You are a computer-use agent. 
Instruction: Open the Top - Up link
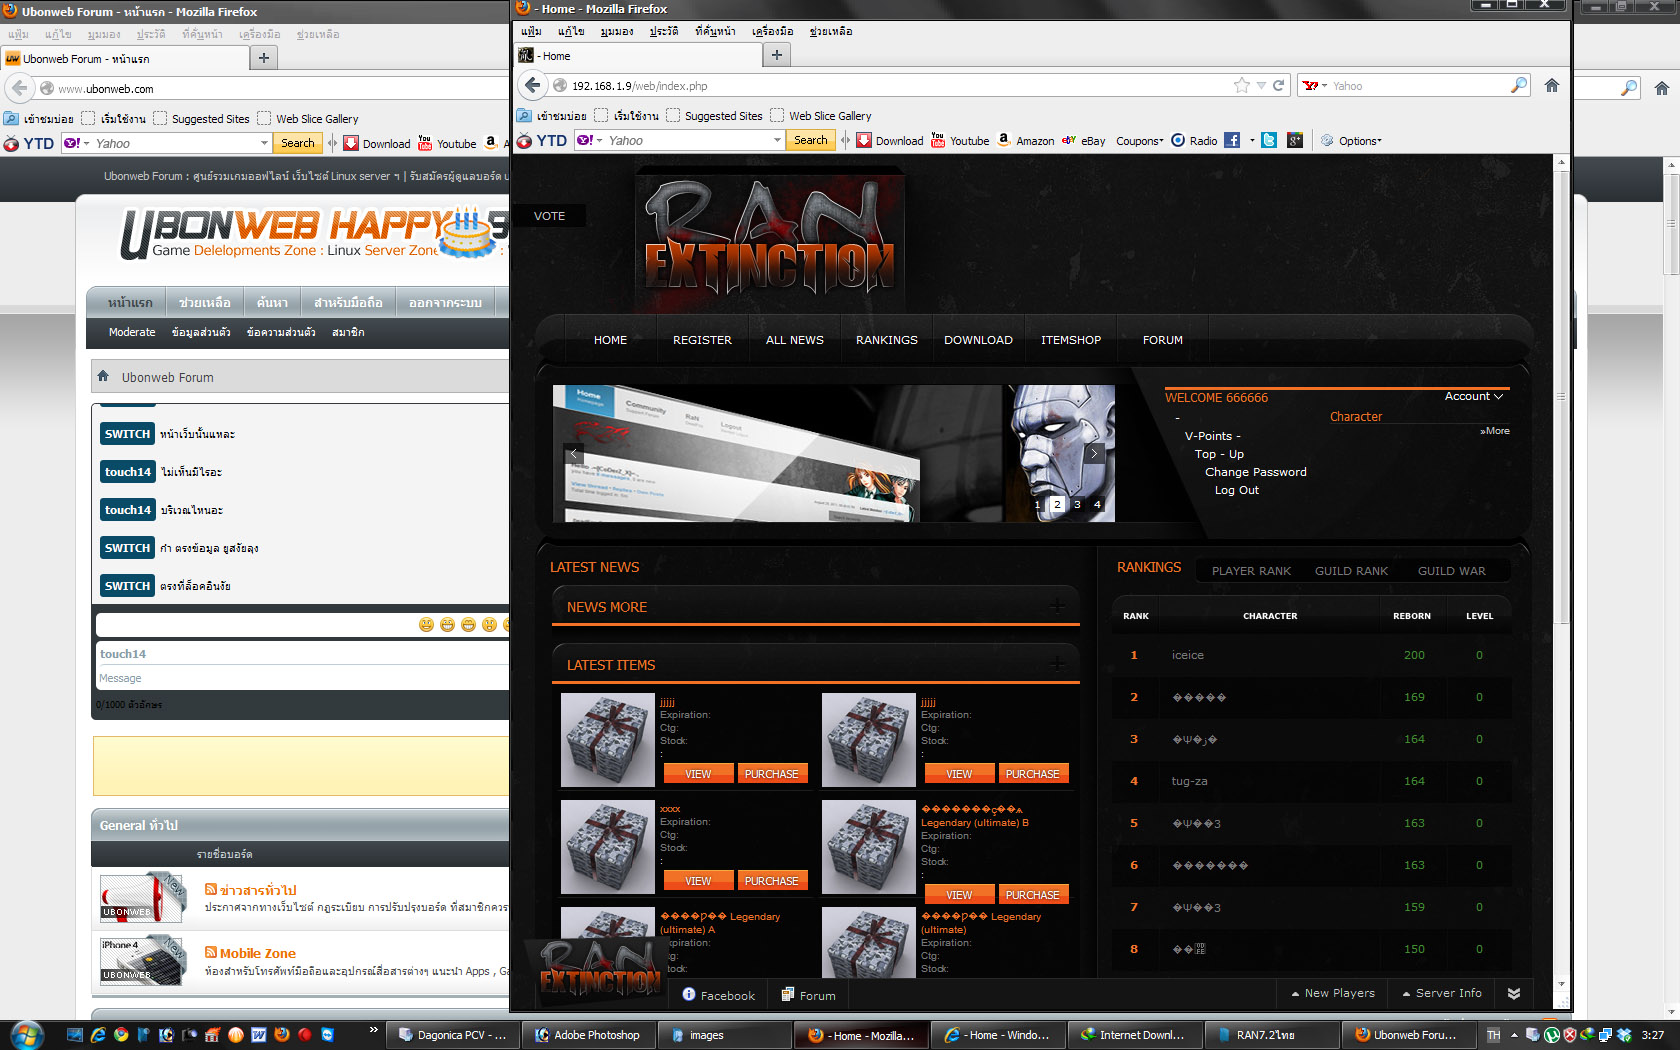click(x=1219, y=454)
